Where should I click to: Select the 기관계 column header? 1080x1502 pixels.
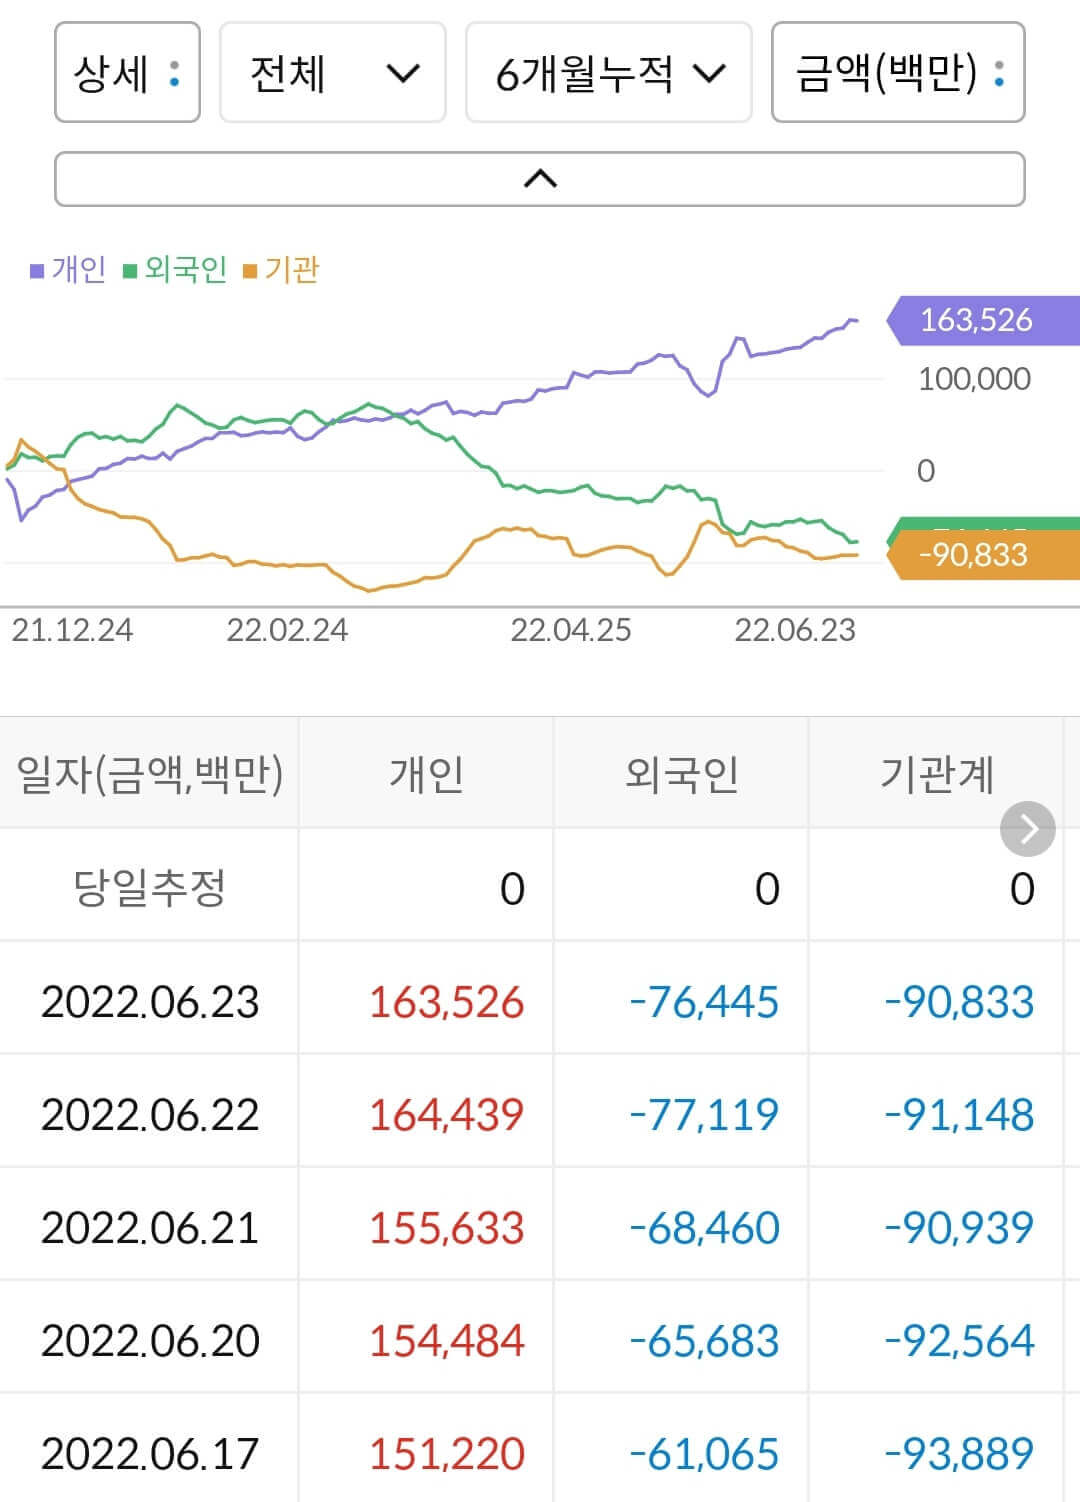pos(939,771)
